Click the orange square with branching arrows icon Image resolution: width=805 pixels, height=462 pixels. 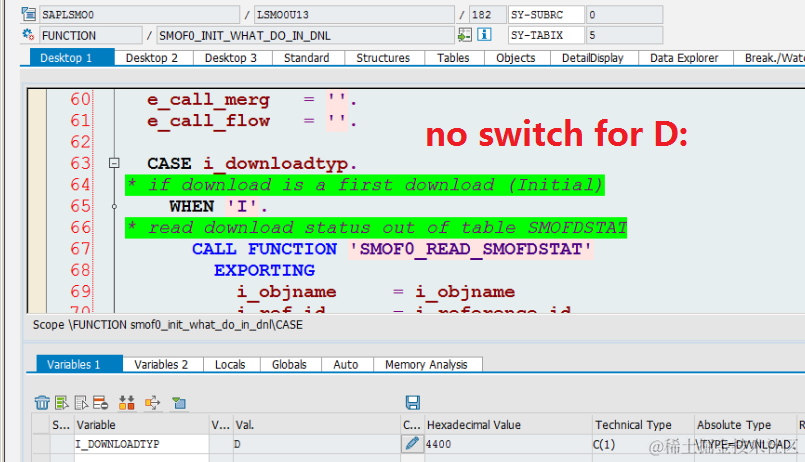(152, 403)
